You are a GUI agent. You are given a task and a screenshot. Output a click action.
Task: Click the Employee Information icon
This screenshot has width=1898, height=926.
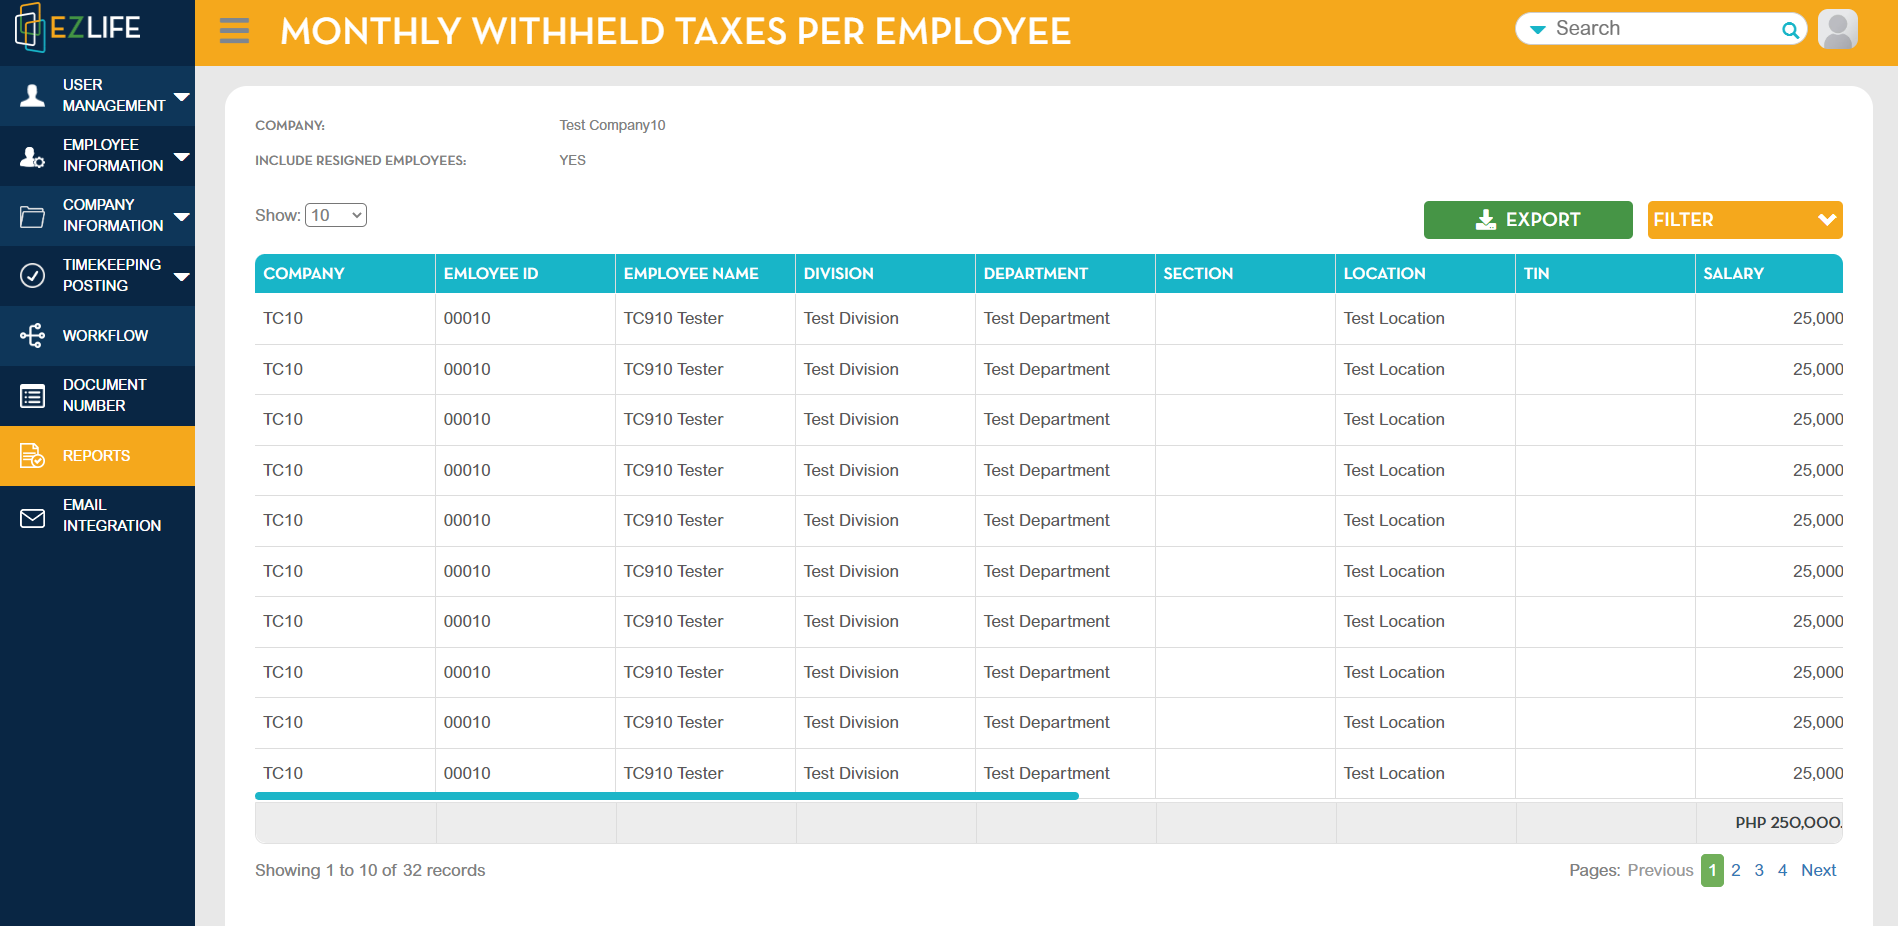32,156
